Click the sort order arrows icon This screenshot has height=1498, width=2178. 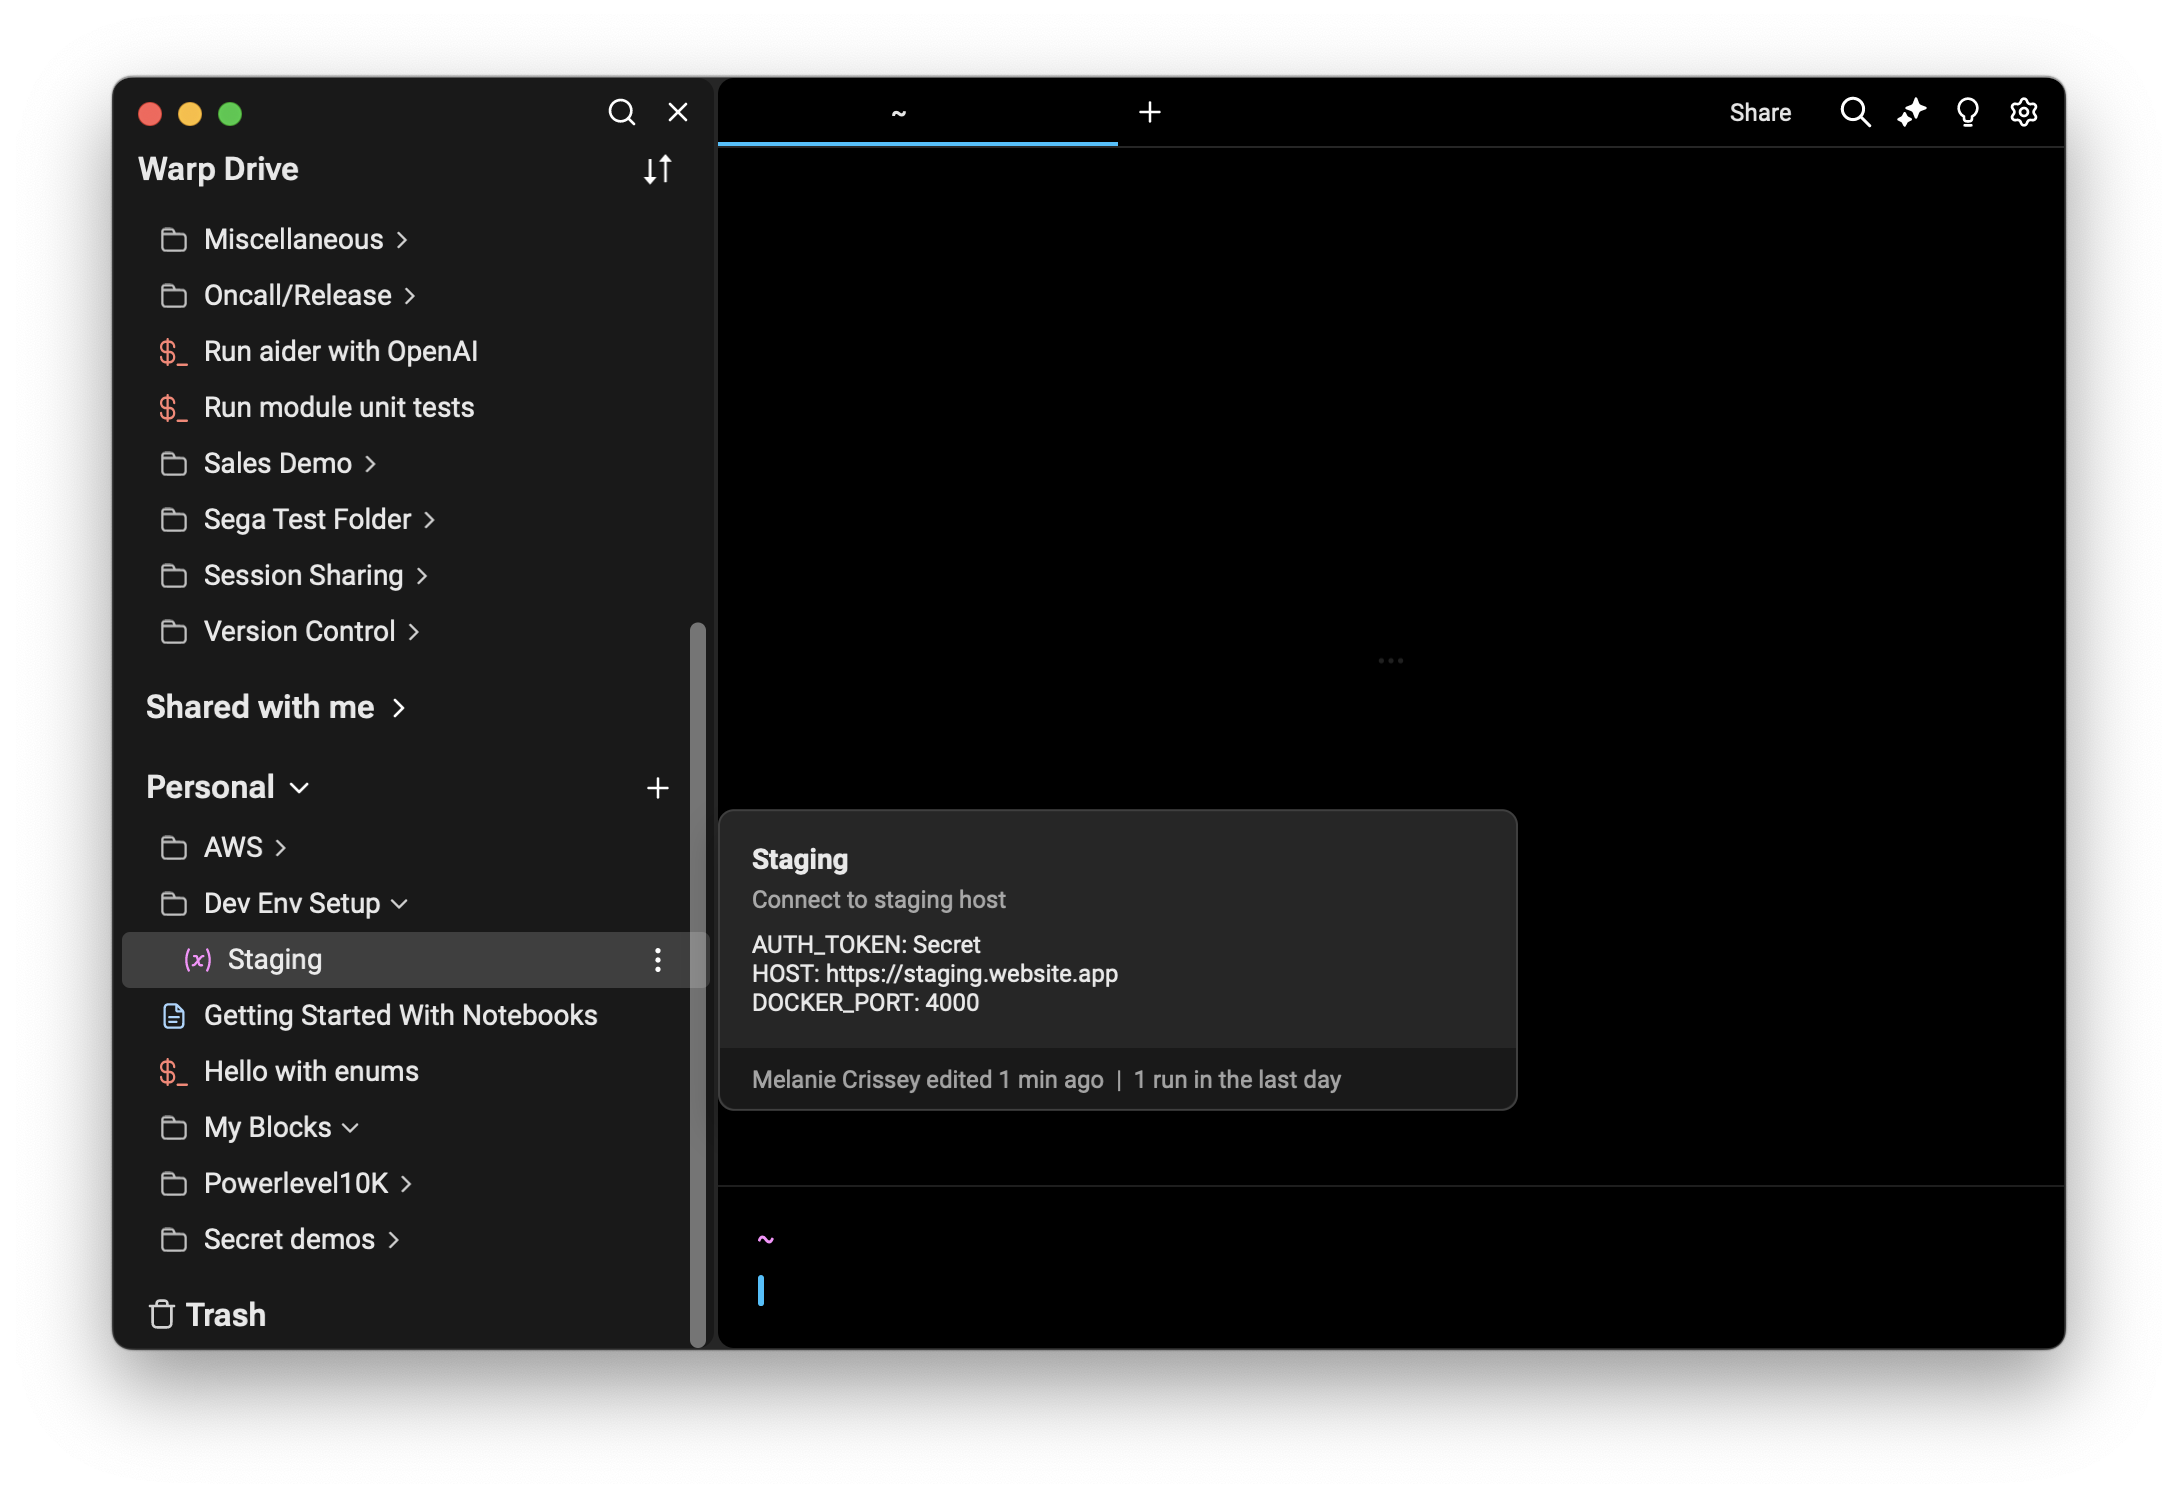point(657,170)
